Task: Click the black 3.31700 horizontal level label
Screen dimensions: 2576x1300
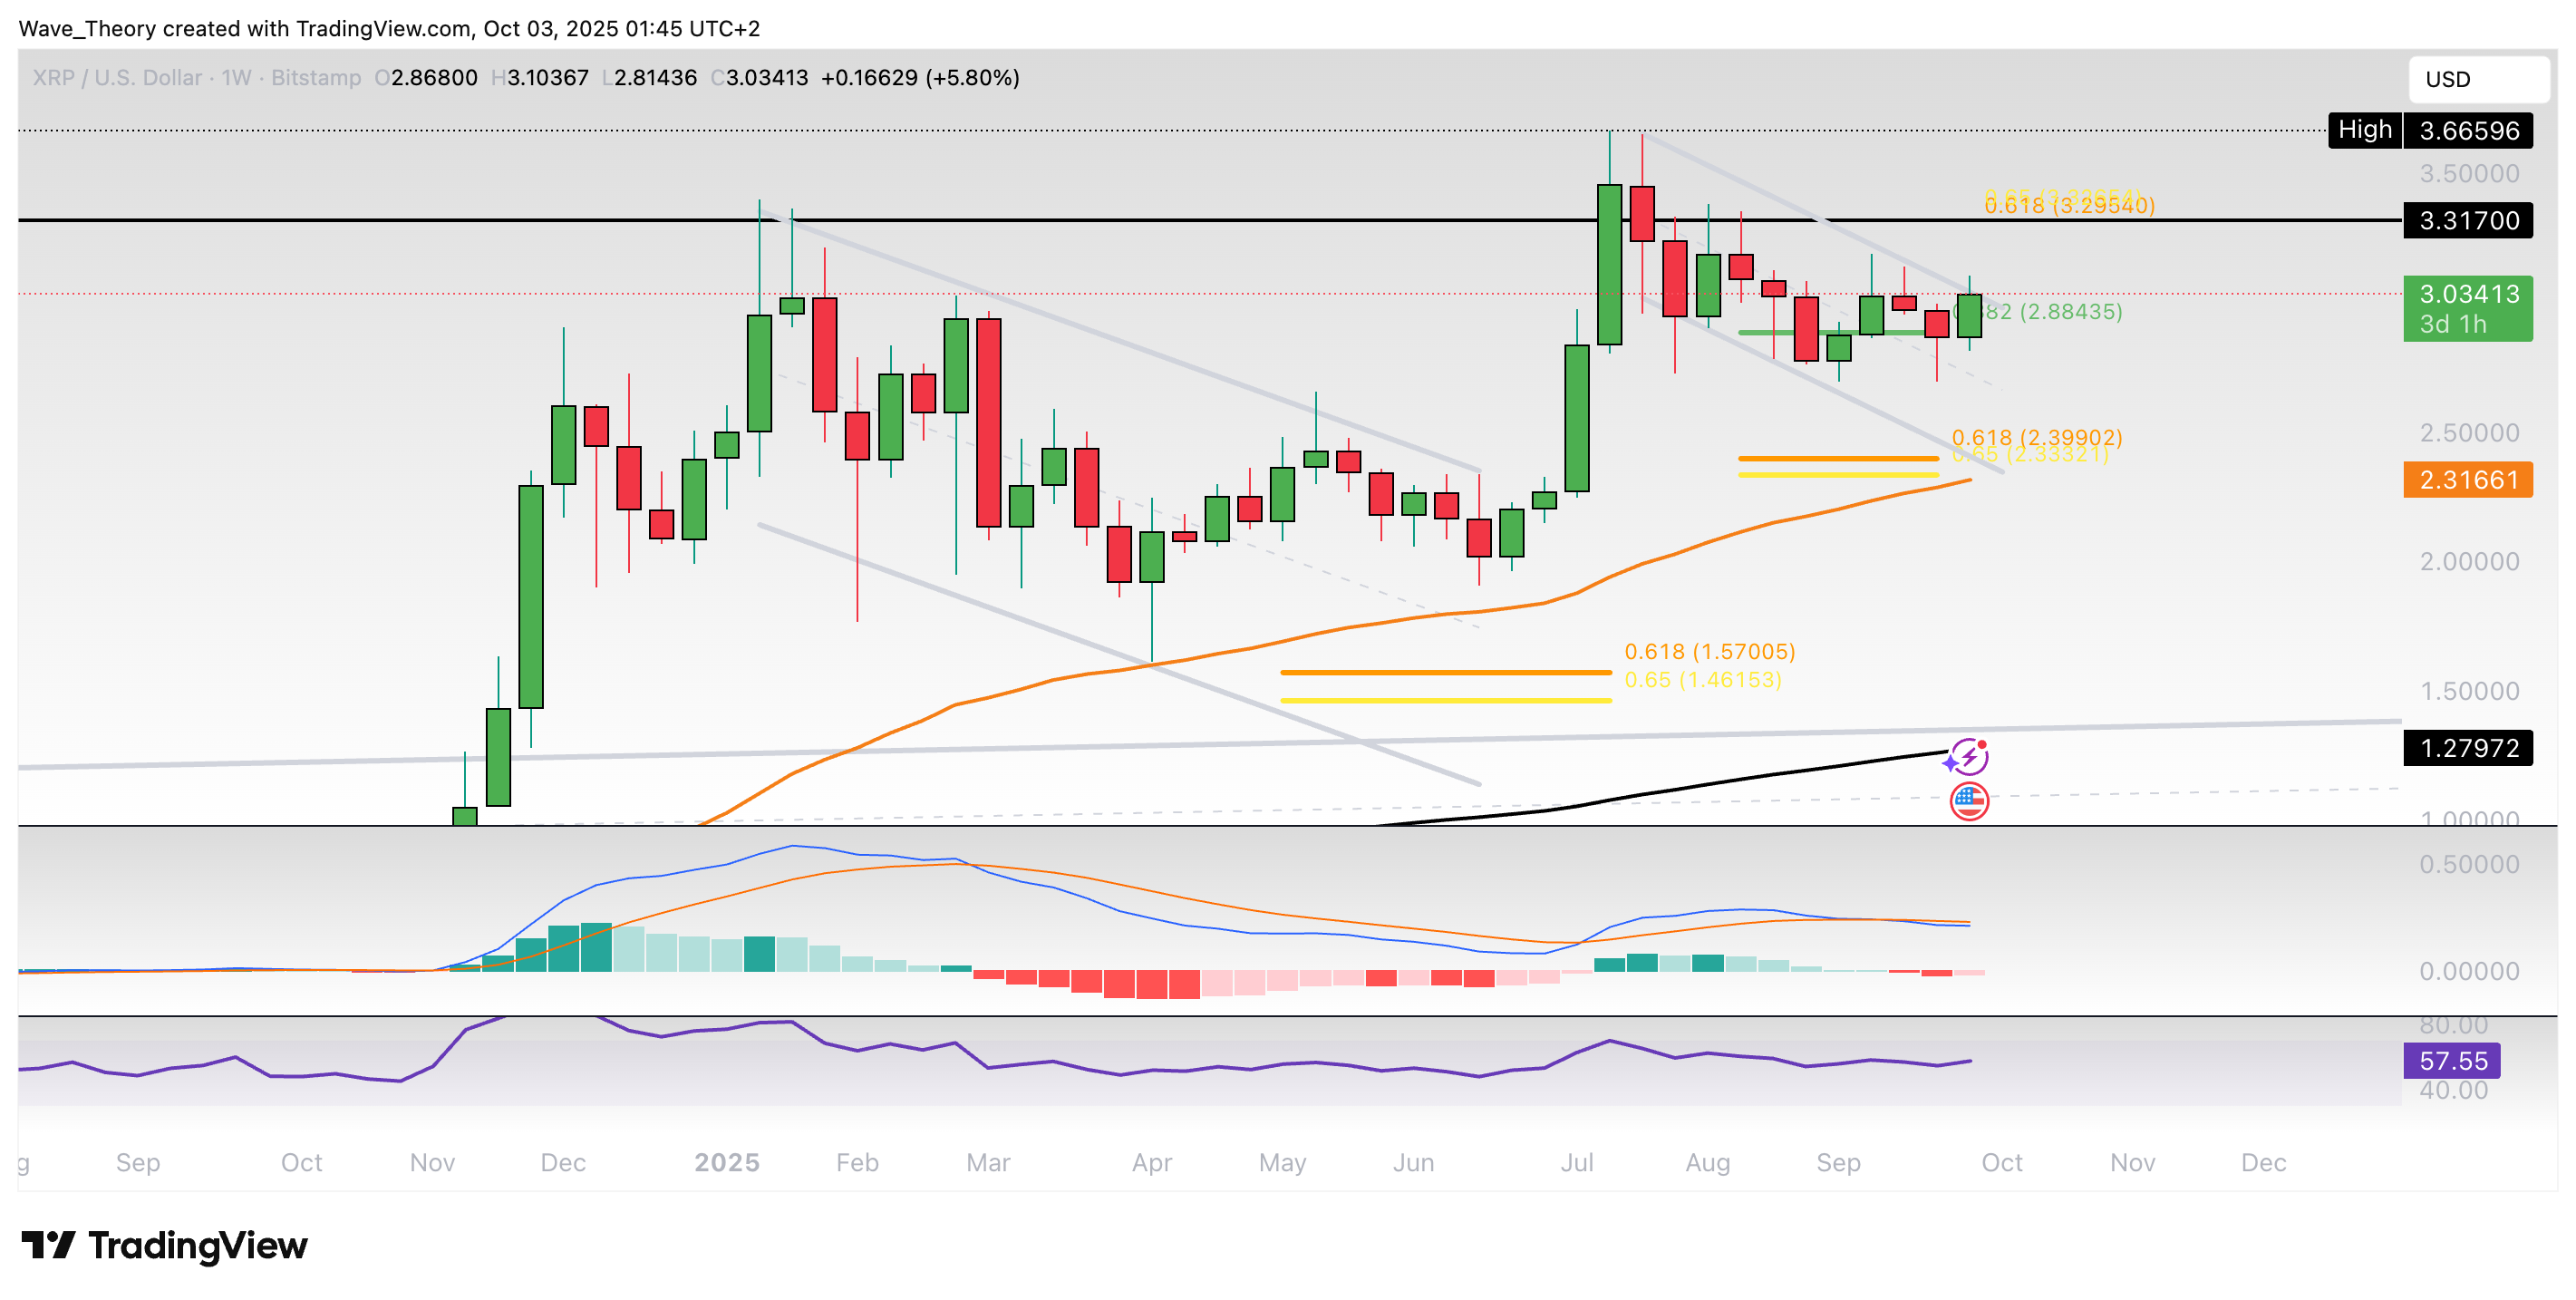Action: coord(2468,221)
